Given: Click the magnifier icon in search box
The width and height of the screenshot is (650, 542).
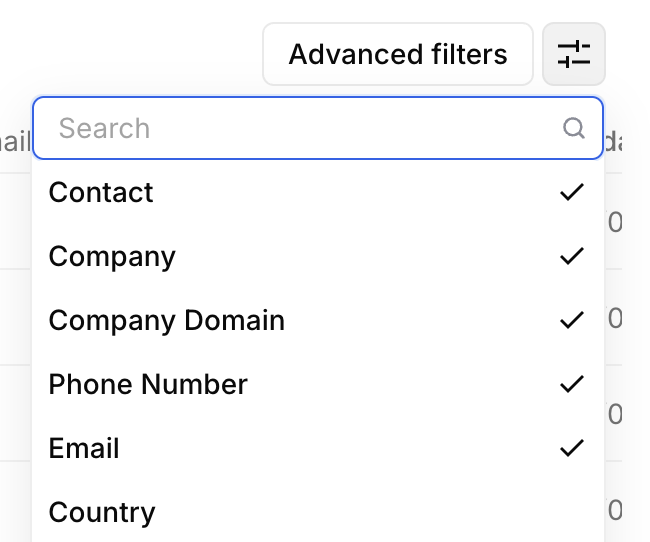Looking at the screenshot, I should pos(574,128).
